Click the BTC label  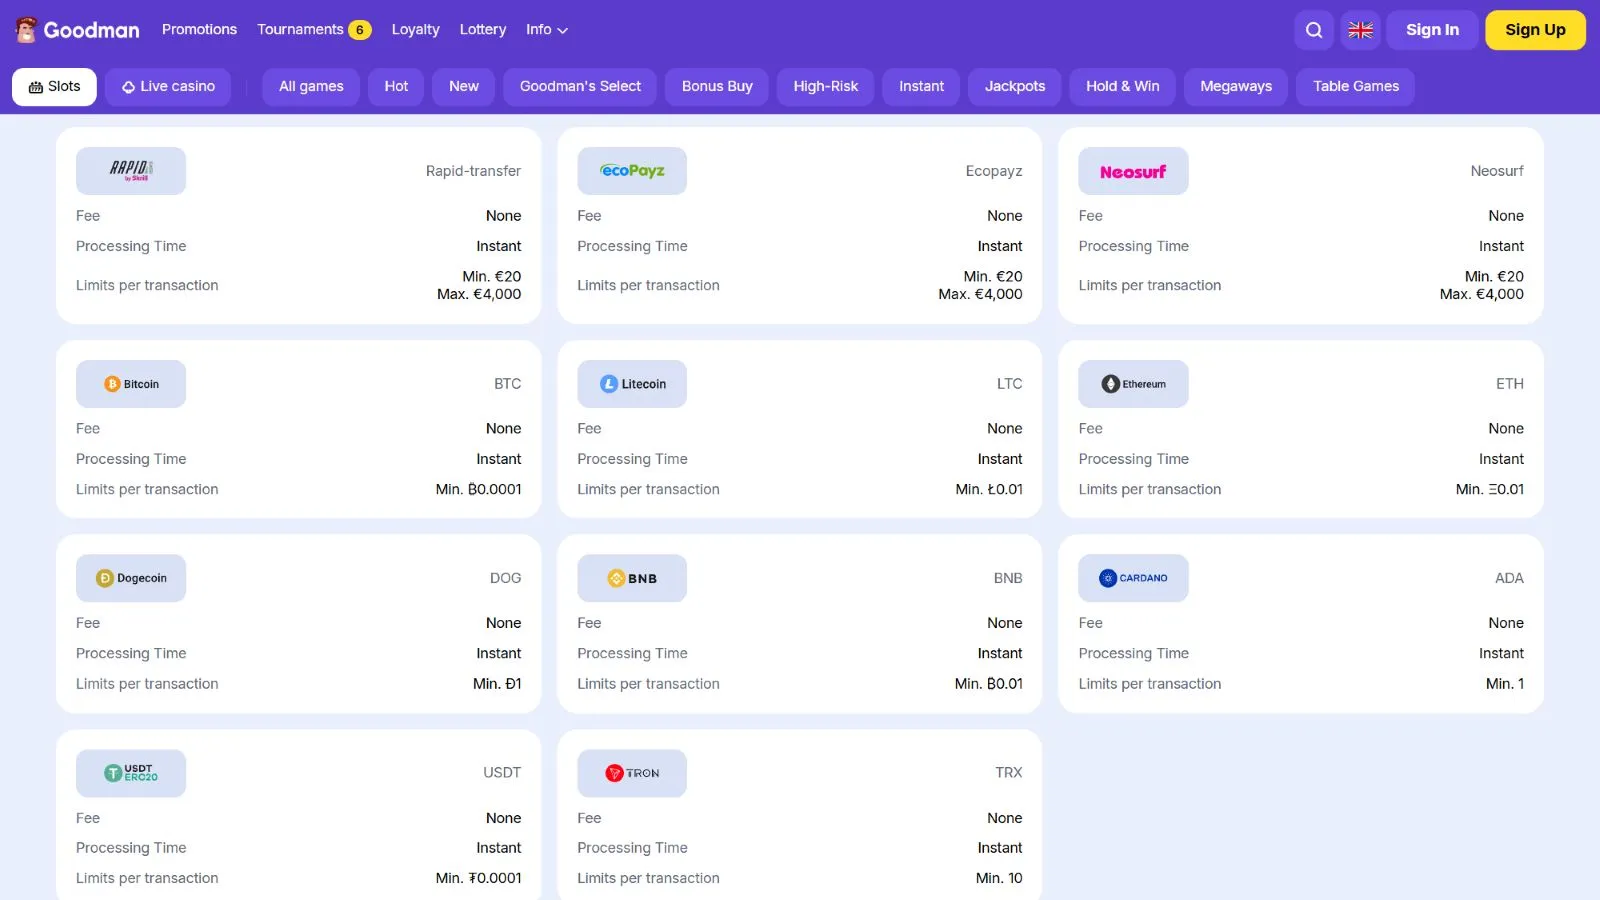click(x=507, y=384)
